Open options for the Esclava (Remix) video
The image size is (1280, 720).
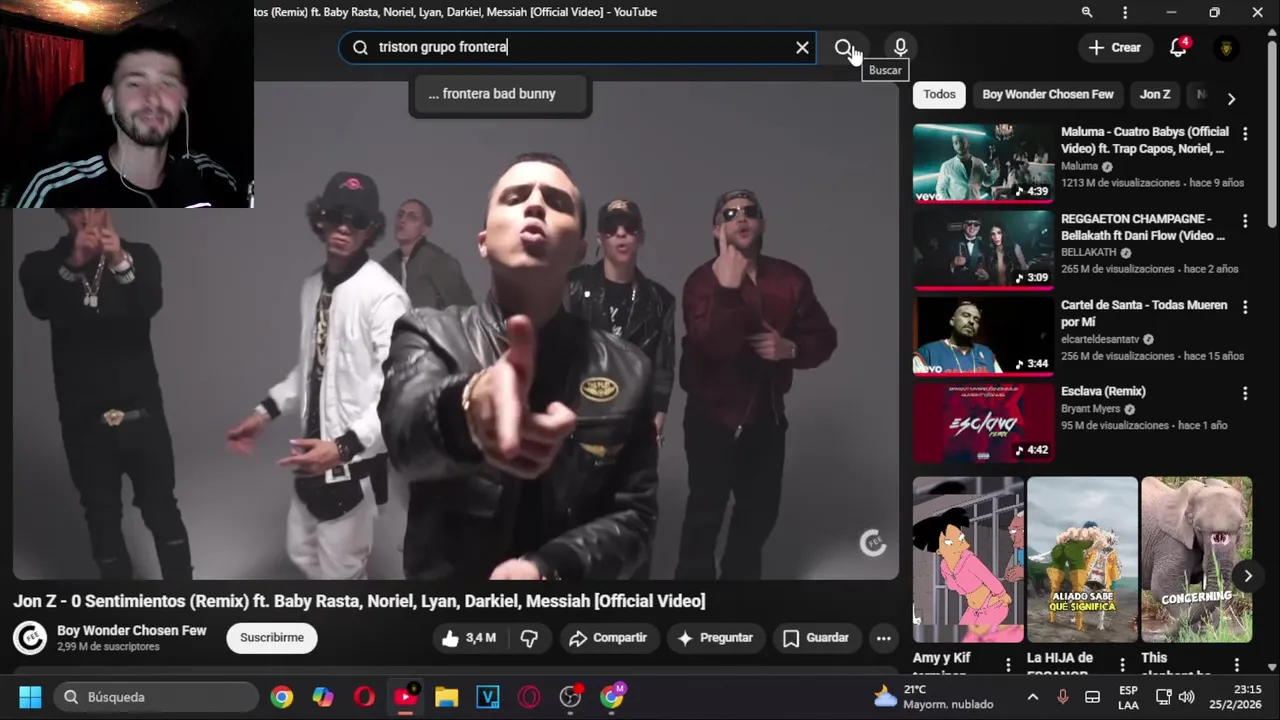click(1245, 394)
